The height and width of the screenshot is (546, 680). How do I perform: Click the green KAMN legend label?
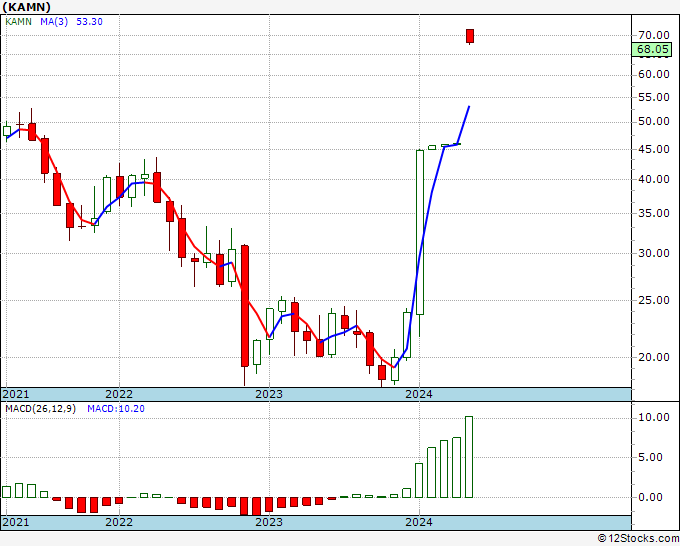(18, 22)
